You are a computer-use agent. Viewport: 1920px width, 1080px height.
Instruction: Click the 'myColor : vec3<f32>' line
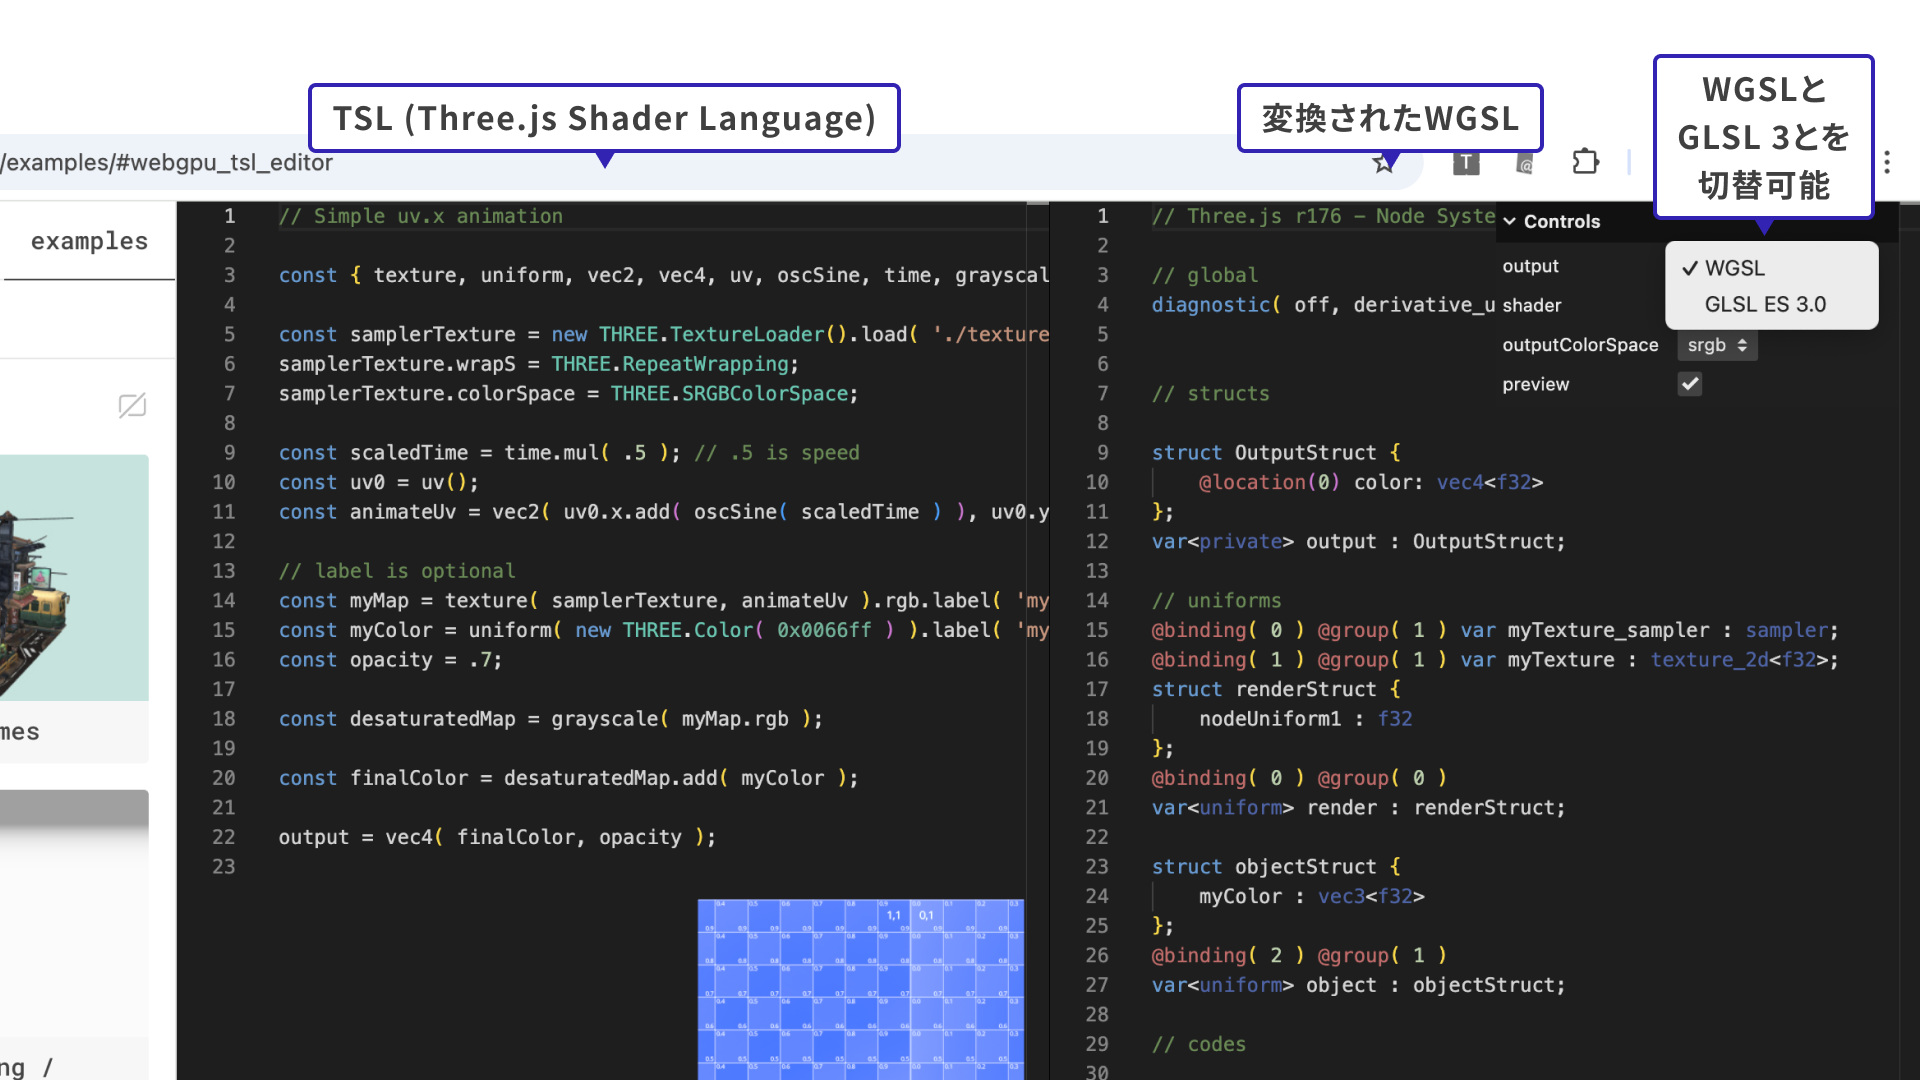pos(1311,897)
